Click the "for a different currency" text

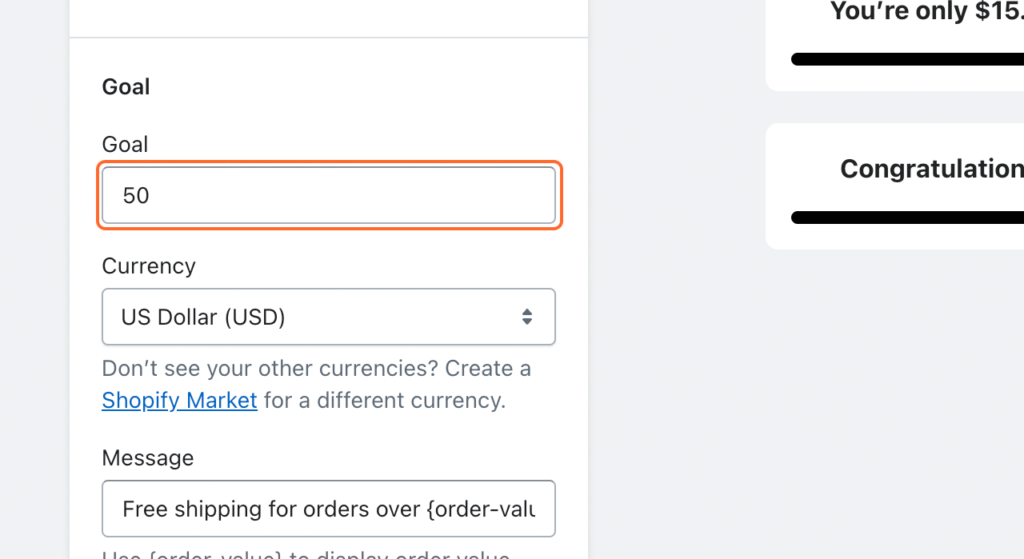385,400
